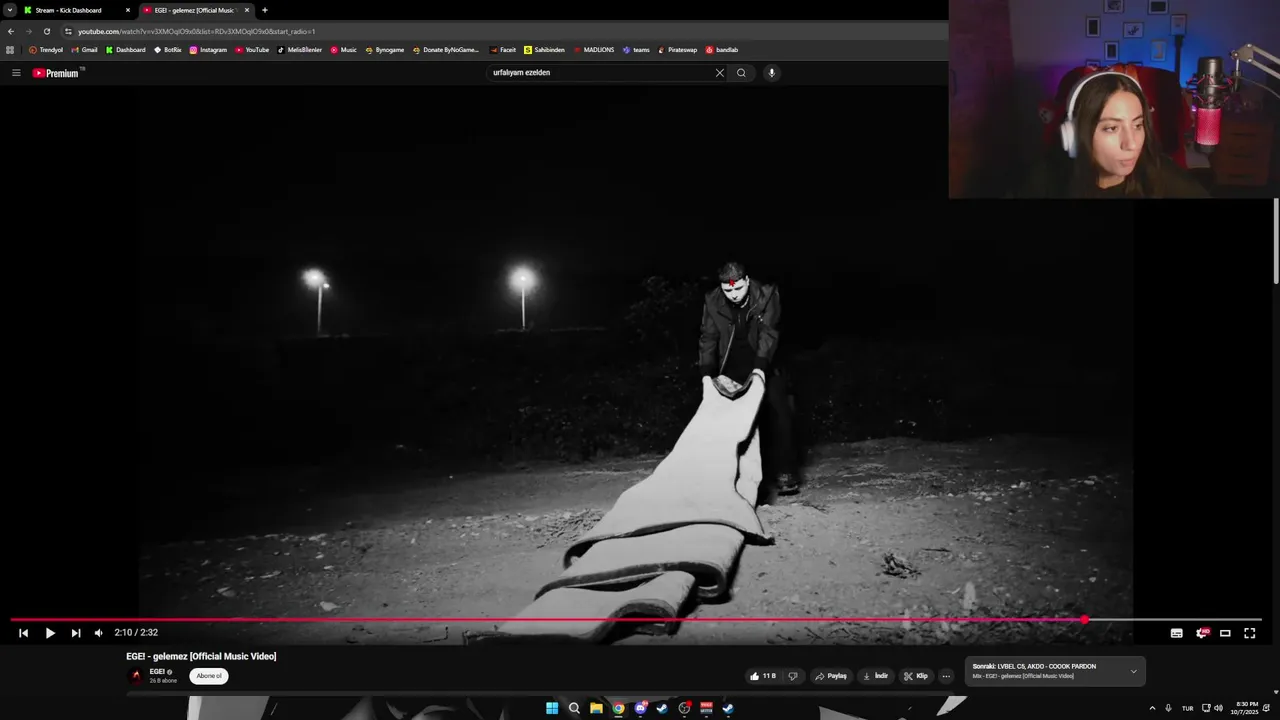
Task: Open the Trendyol bookmark
Action: [46, 50]
